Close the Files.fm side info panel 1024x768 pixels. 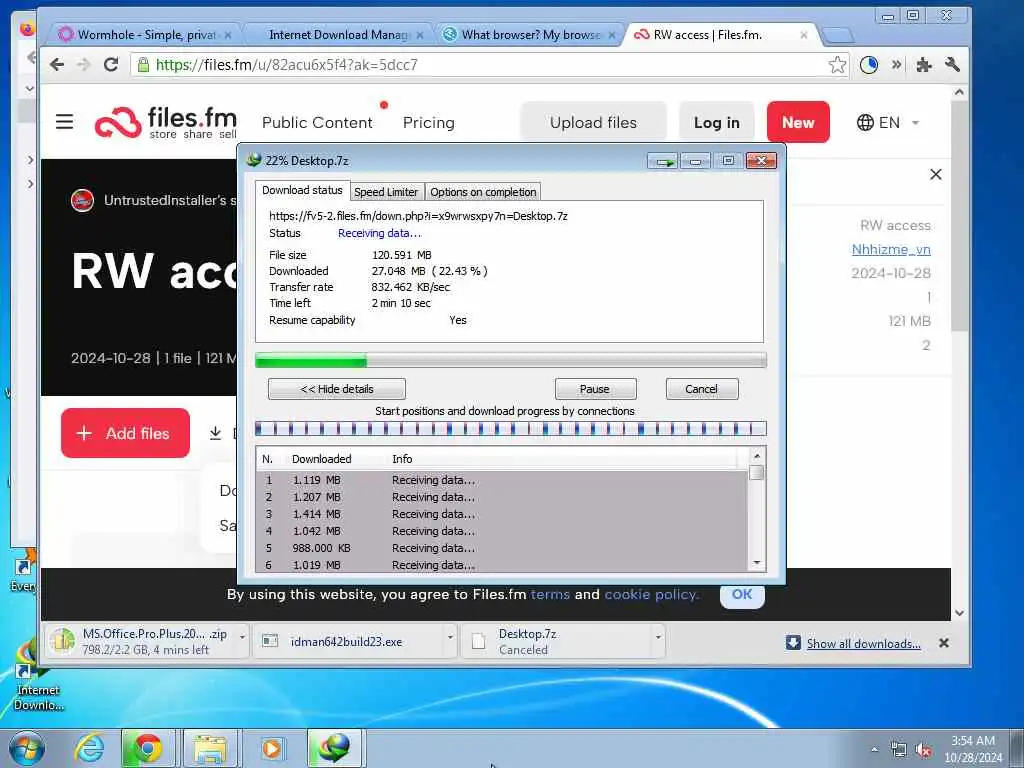pos(936,174)
